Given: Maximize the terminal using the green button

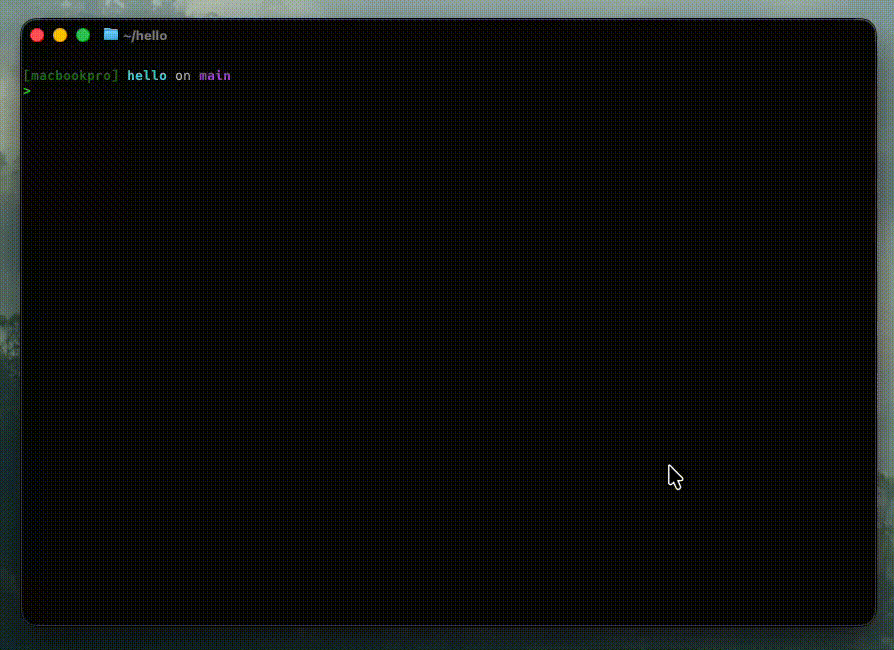Looking at the screenshot, I should [83, 35].
